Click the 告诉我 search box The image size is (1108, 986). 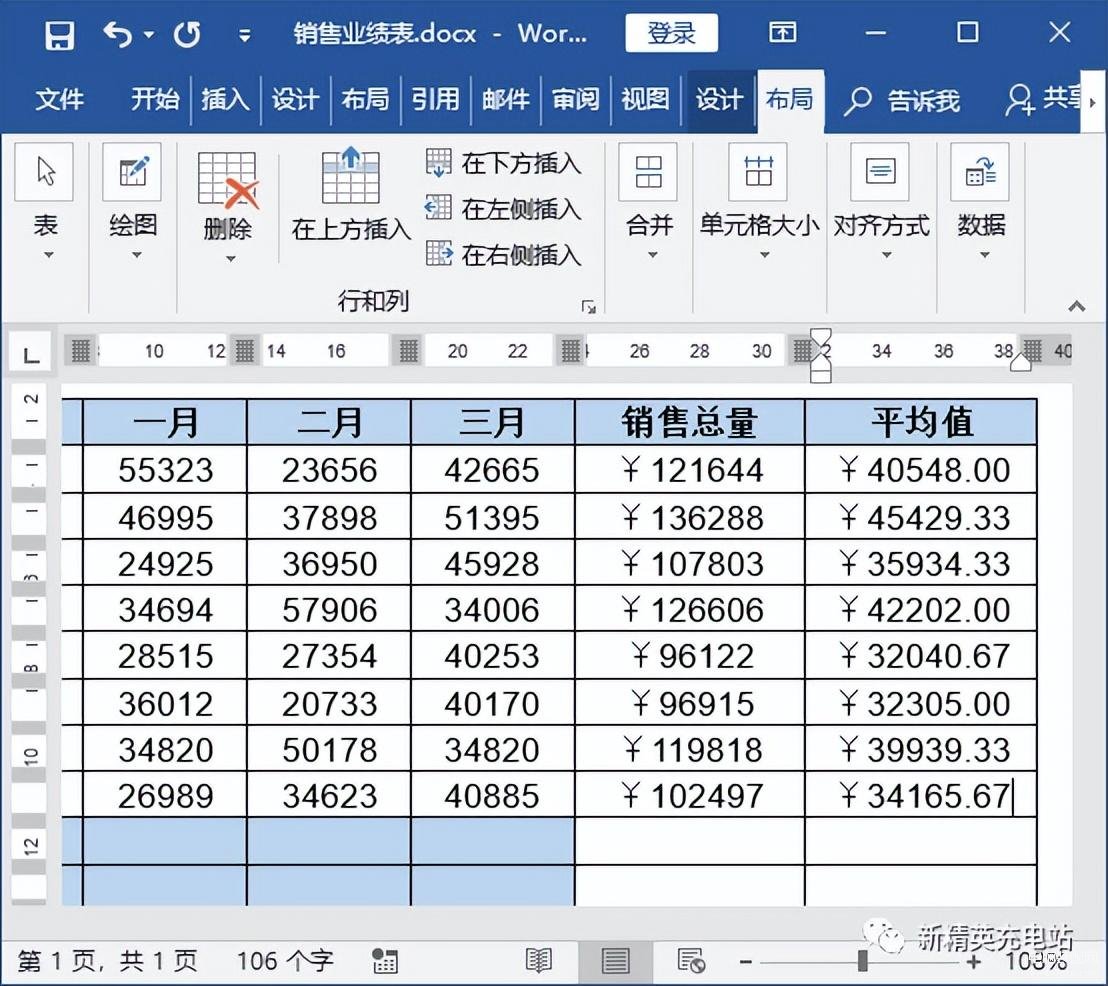coord(902,100)
